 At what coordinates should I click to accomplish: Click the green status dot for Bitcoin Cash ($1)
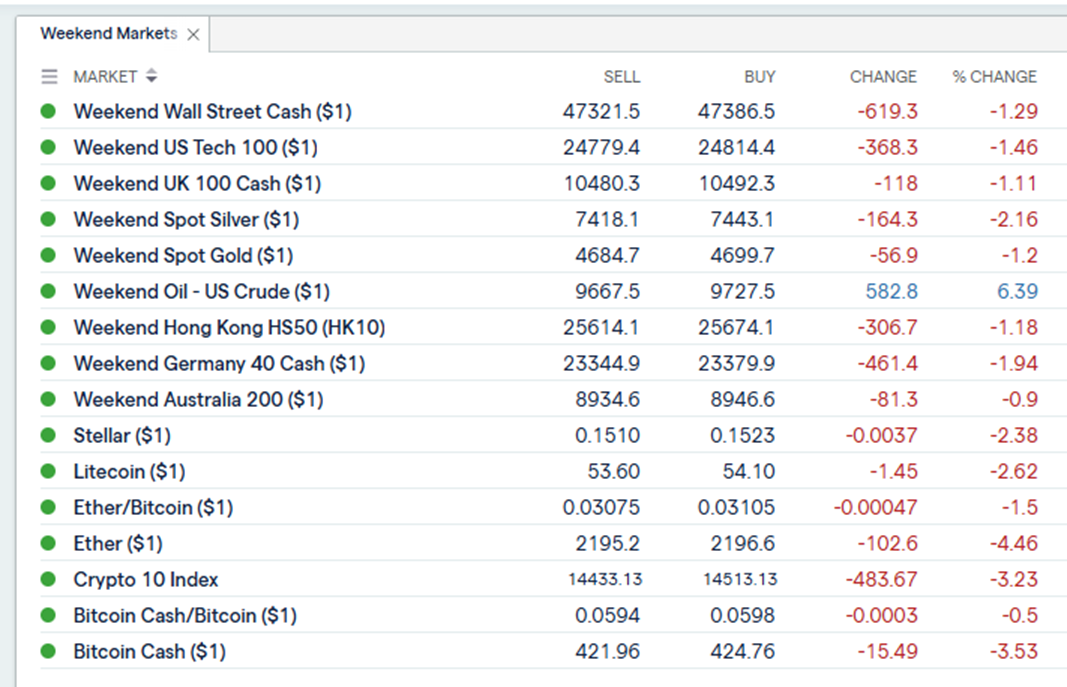point(48,652)
